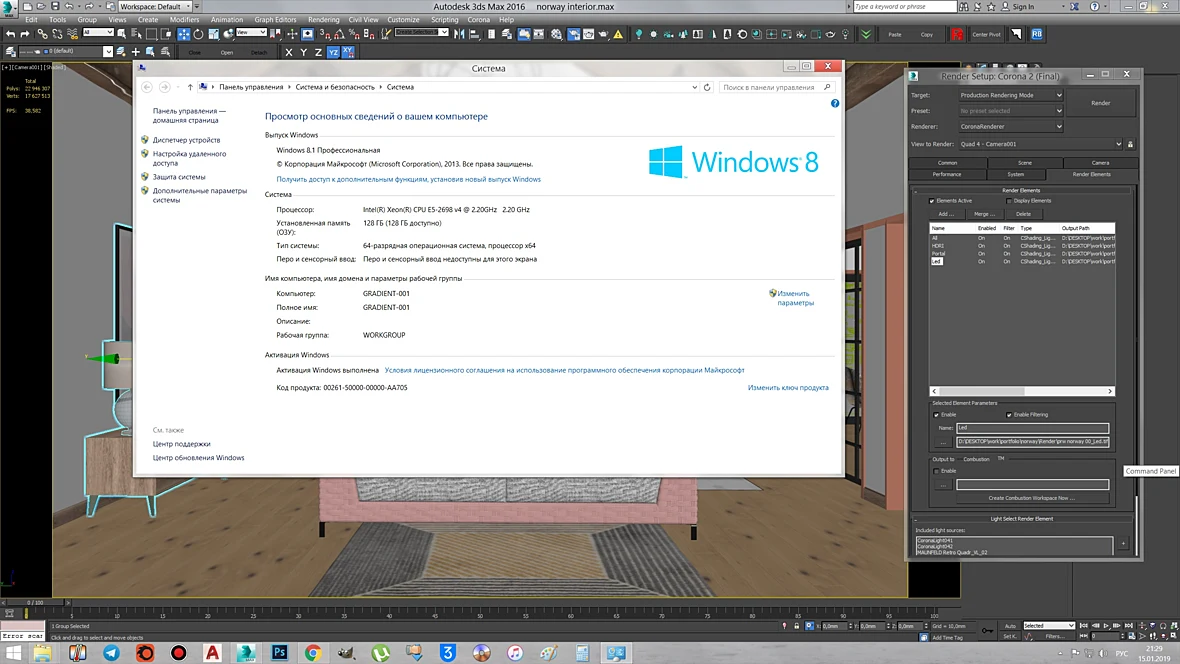Click Create Combustion Workspace Now button
The width and height of the screenshot is (1180, 664).
[1032, 498]
